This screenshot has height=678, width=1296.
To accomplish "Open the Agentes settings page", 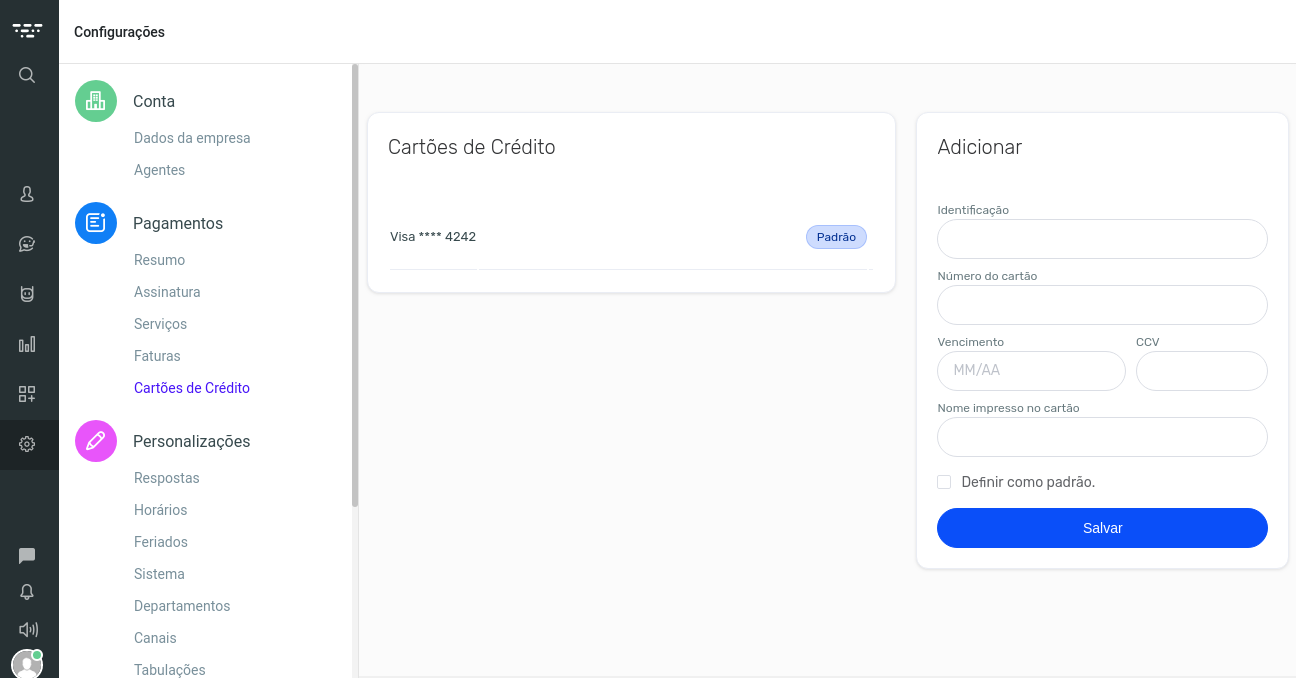I will click(x=159, y=170).
